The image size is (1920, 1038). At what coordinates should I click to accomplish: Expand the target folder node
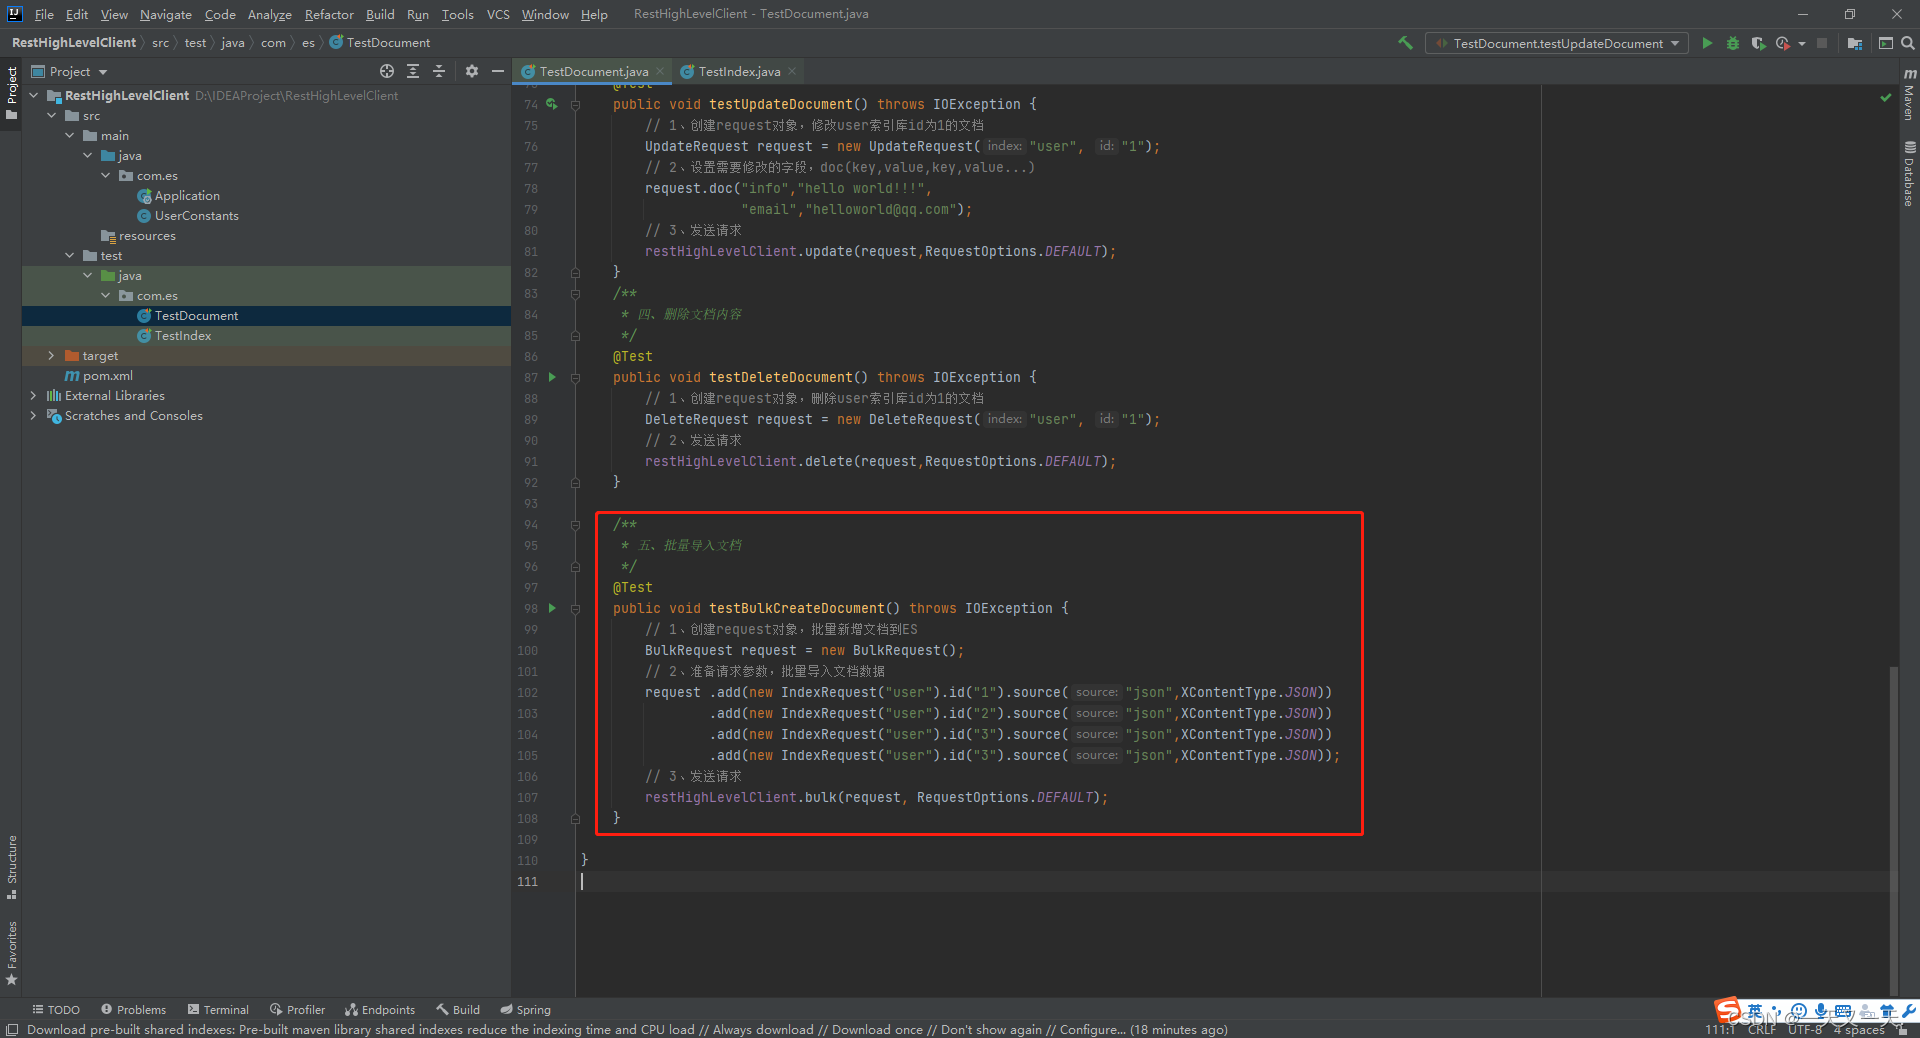(x=52, y=356)
